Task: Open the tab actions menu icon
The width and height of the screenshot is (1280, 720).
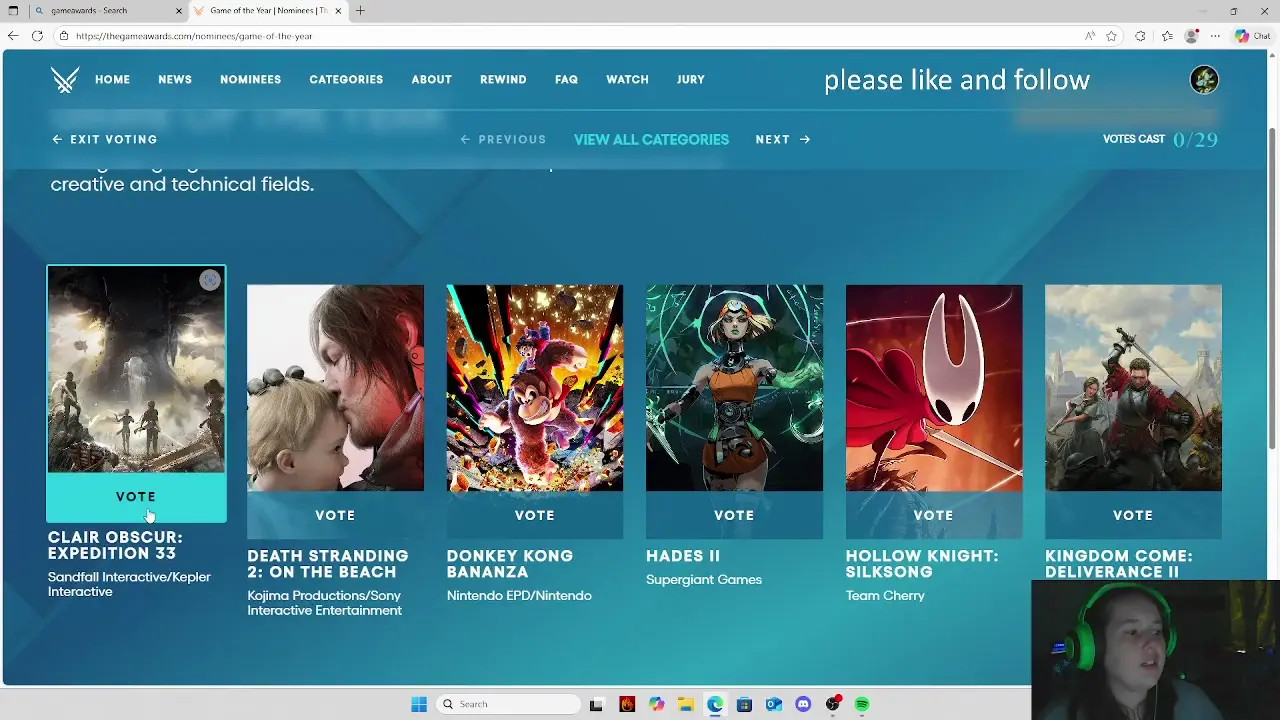Action: coord(13,11)
